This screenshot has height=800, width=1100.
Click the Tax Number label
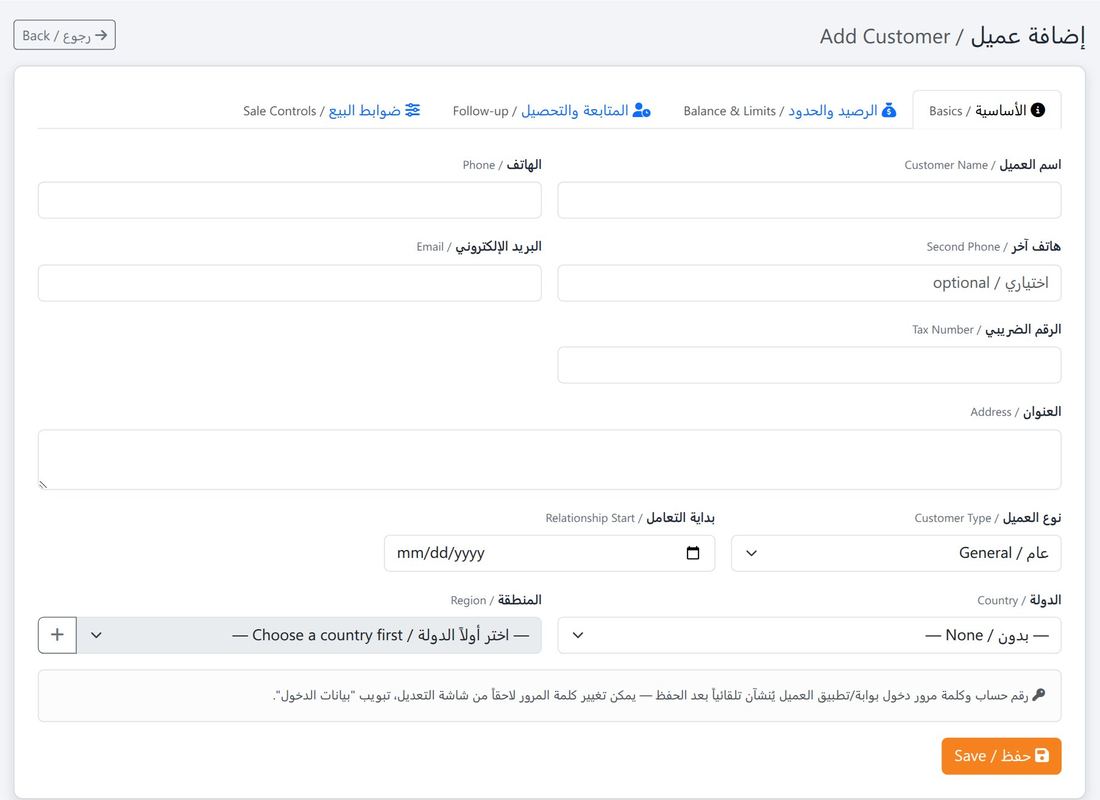tap(986, 329)
